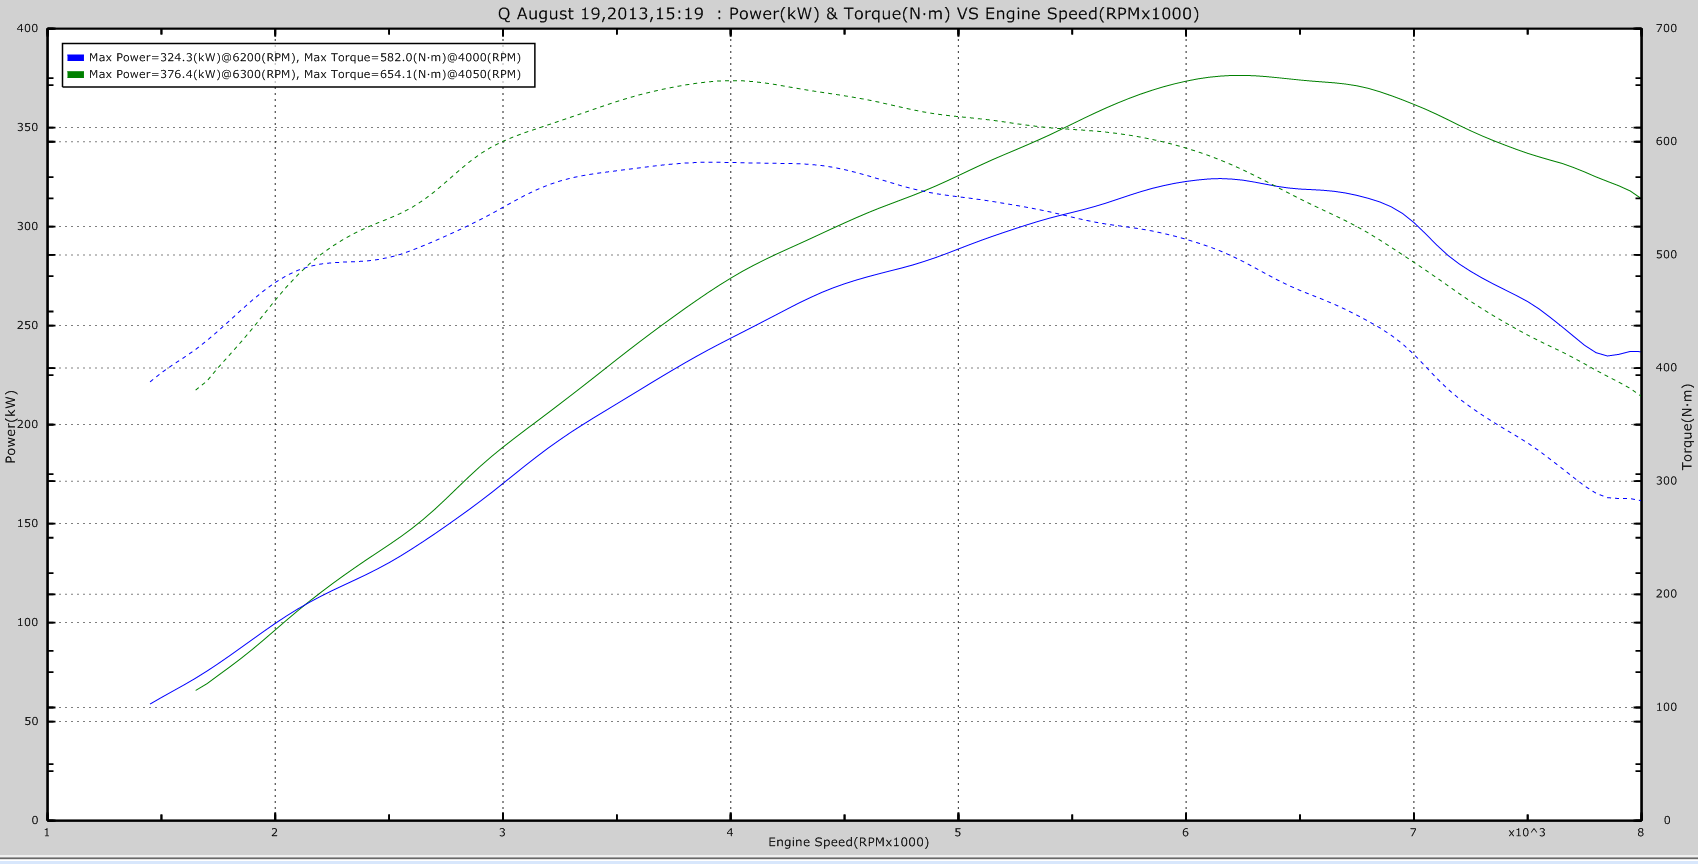Click the blue legend color swatch
The image size is (1698, 864).
pyautogui.click(x=76, y=58)
